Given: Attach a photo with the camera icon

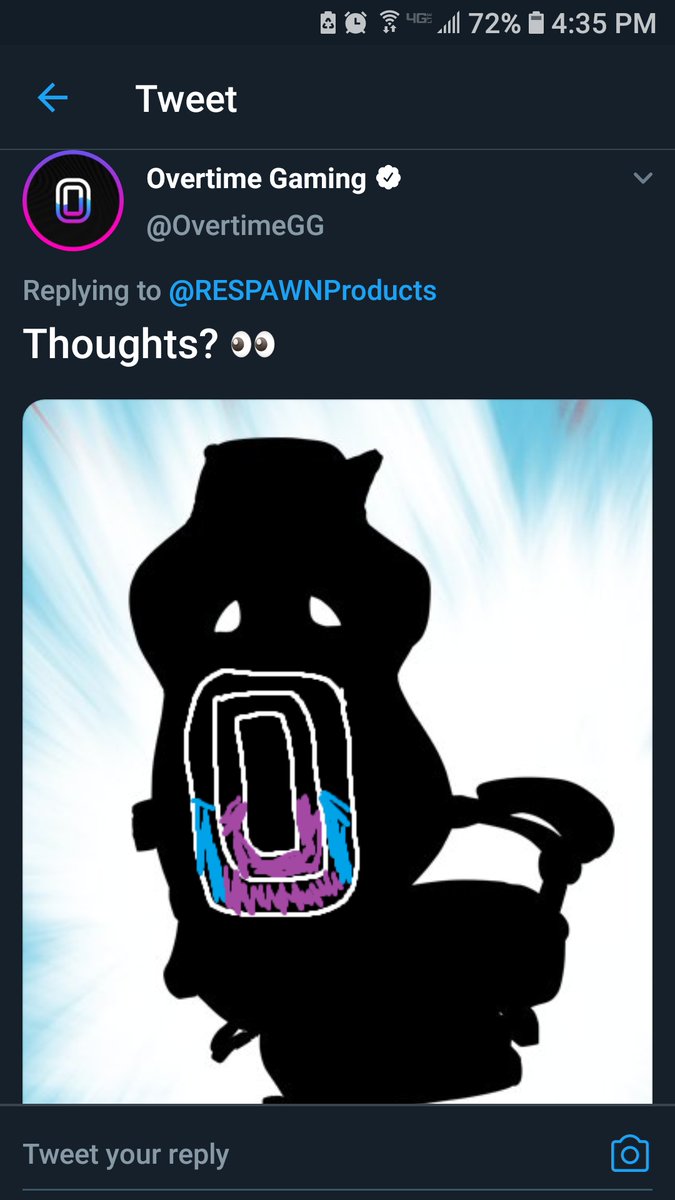Looking at the screenshot, I should [630, 1154].
